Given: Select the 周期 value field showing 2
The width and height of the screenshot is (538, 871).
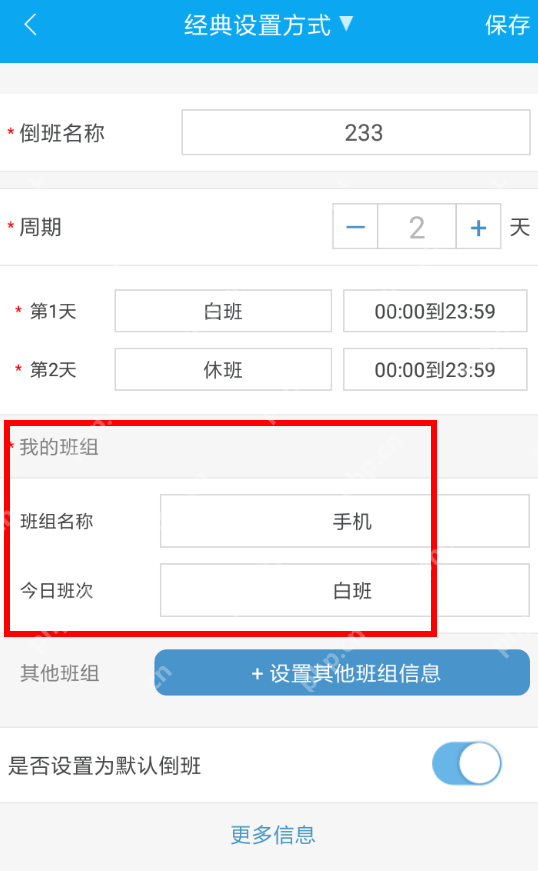Looking at the screenshot, I should tap(417, 226).
